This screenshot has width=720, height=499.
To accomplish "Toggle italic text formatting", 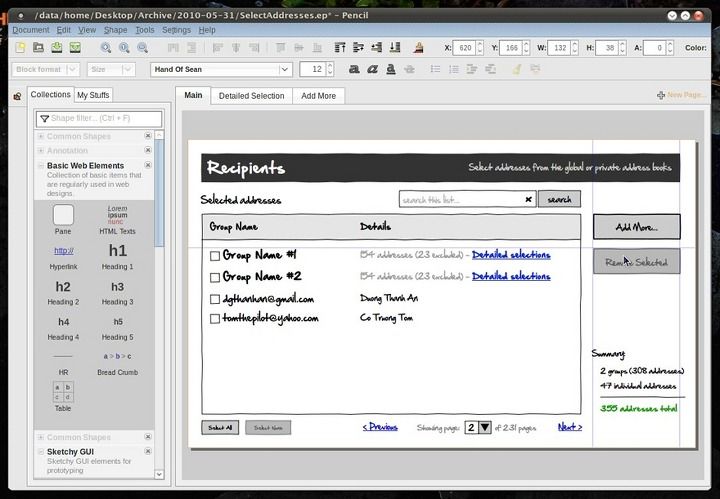I will (x=372, y=69).
